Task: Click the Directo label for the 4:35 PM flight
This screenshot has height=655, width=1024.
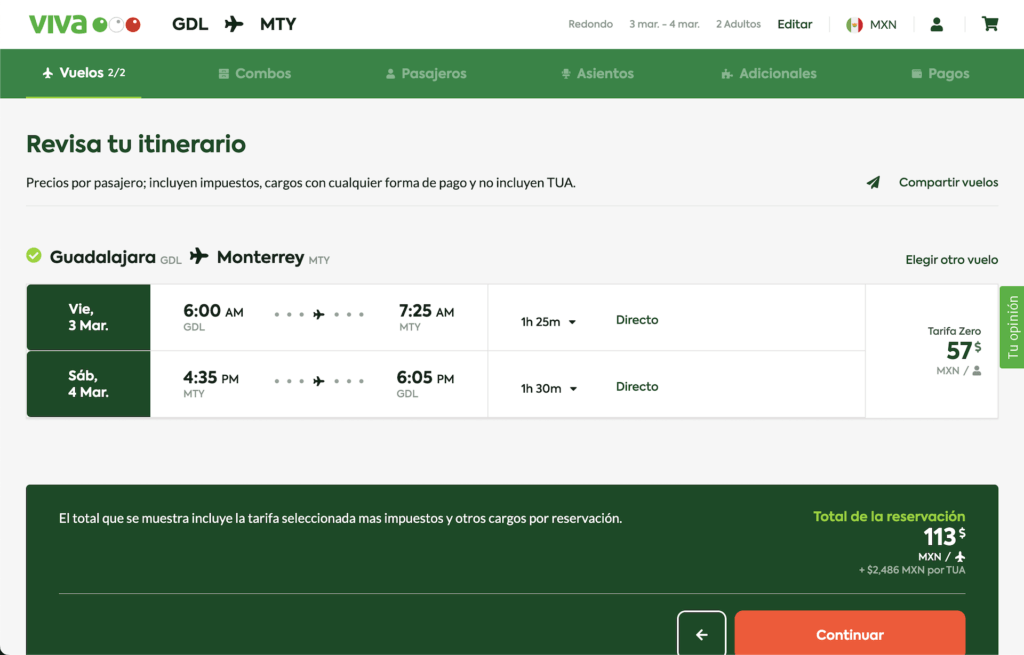Action: click(637, 387)
